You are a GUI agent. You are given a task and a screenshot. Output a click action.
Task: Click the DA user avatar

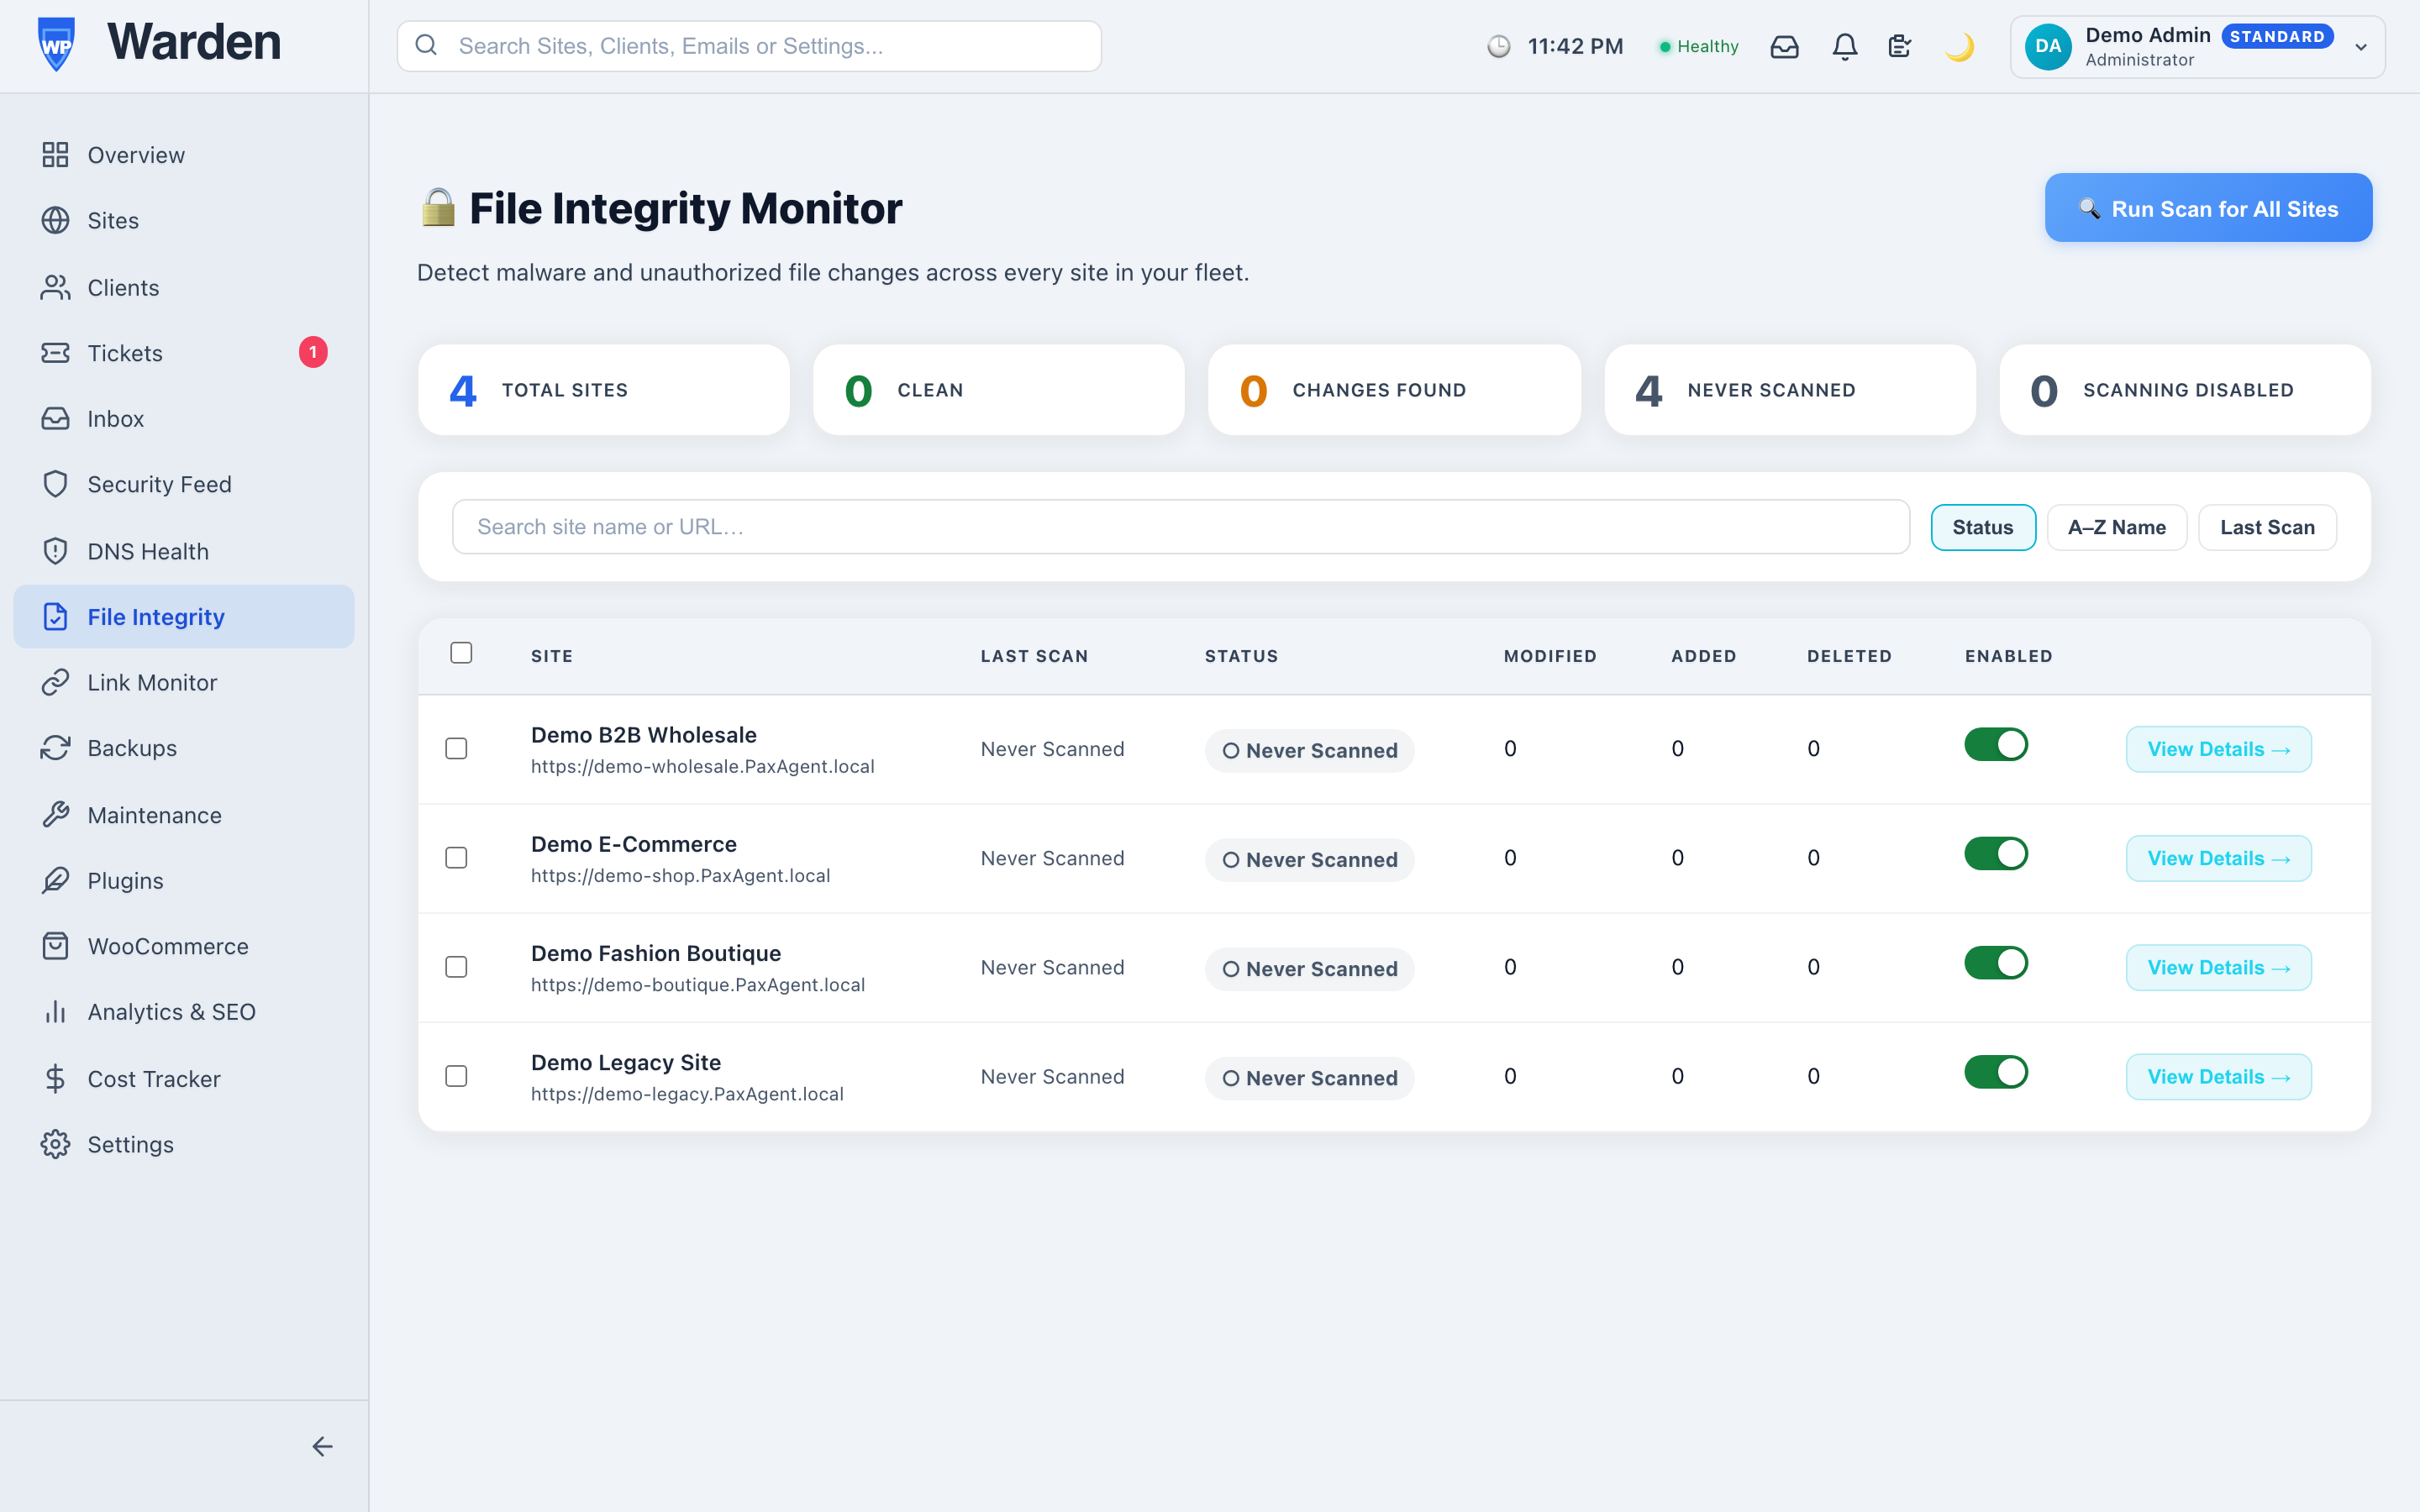click(2047, 46)
